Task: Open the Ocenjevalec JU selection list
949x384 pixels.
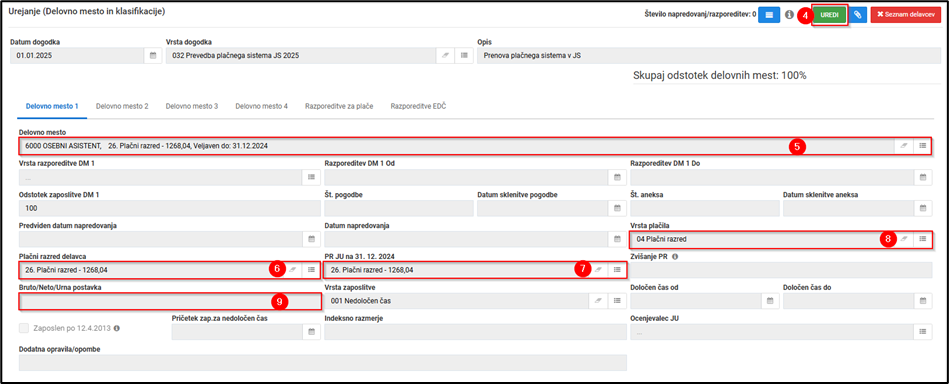Action: 923,331
